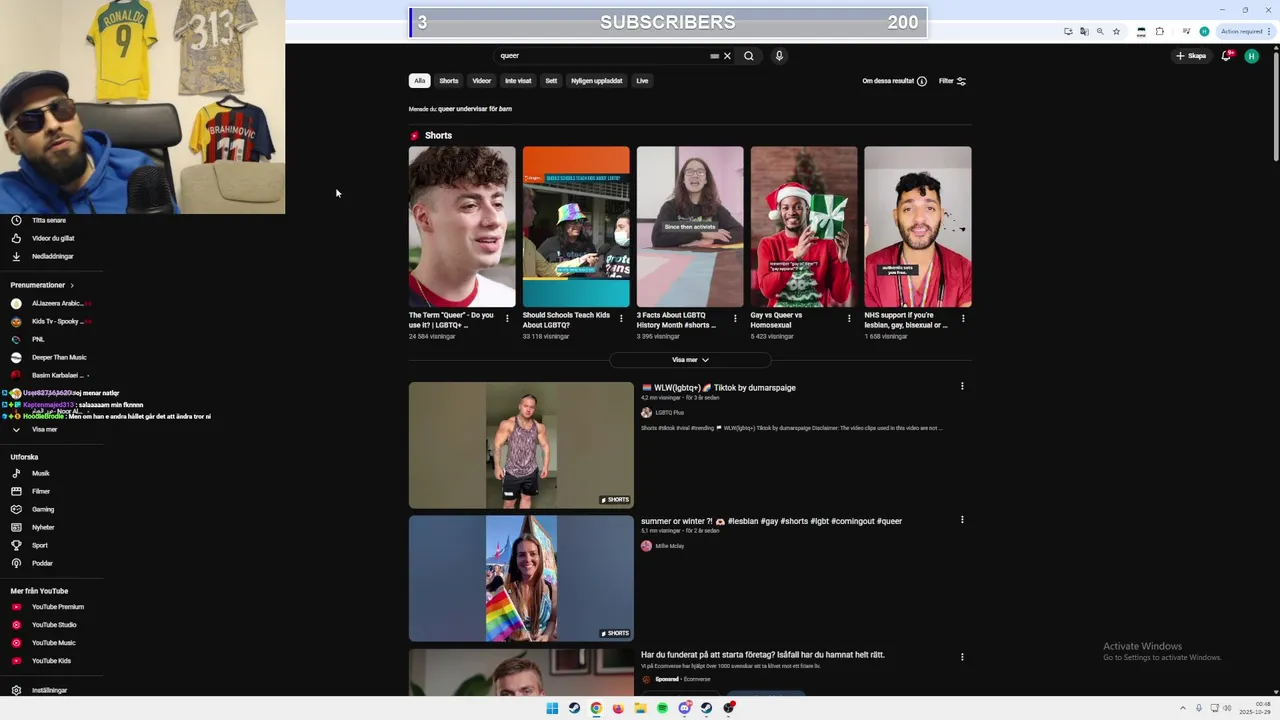Bookmark this page with star icon
1280x720 pixels.
tap(1117, 31)
